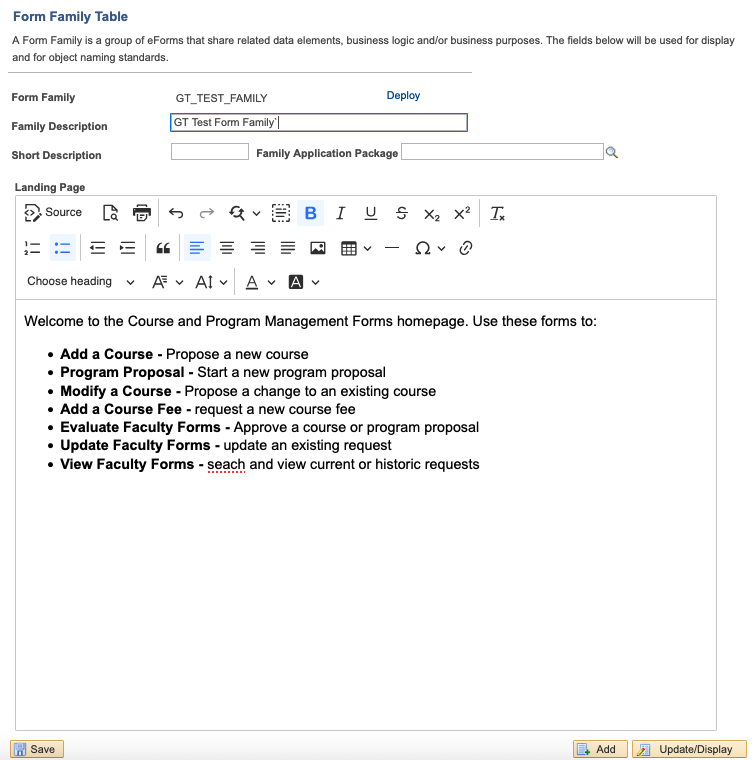
Task: Click the Add button
Action: 600,749
